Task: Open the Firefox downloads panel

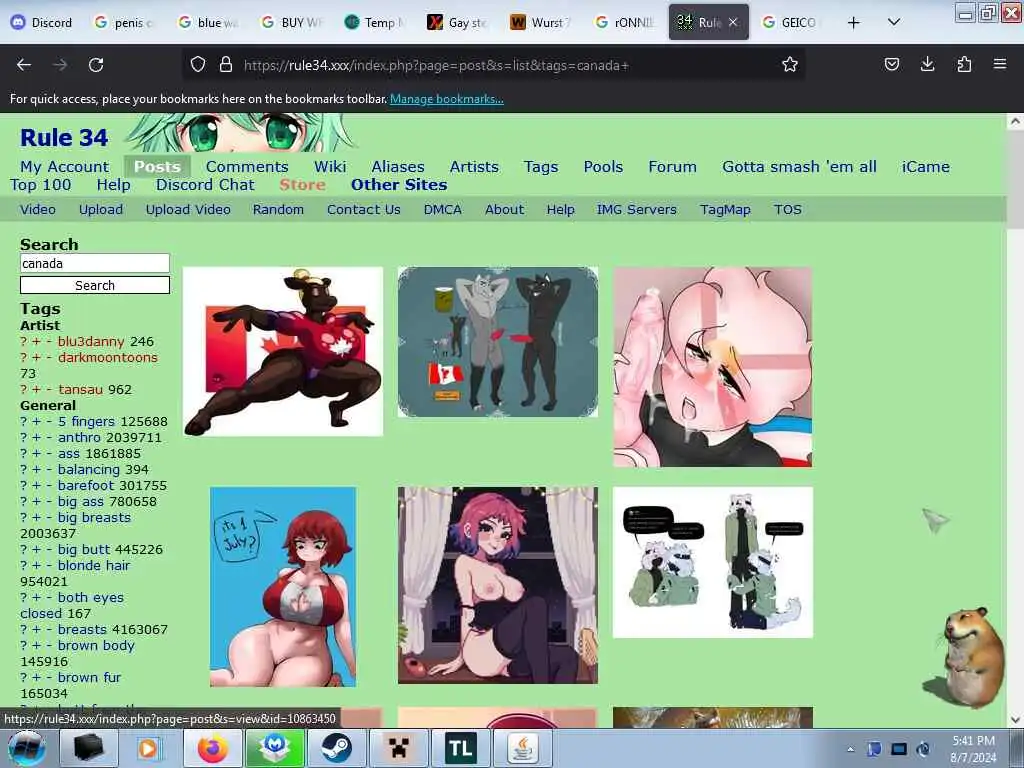Action: [927, 64]
